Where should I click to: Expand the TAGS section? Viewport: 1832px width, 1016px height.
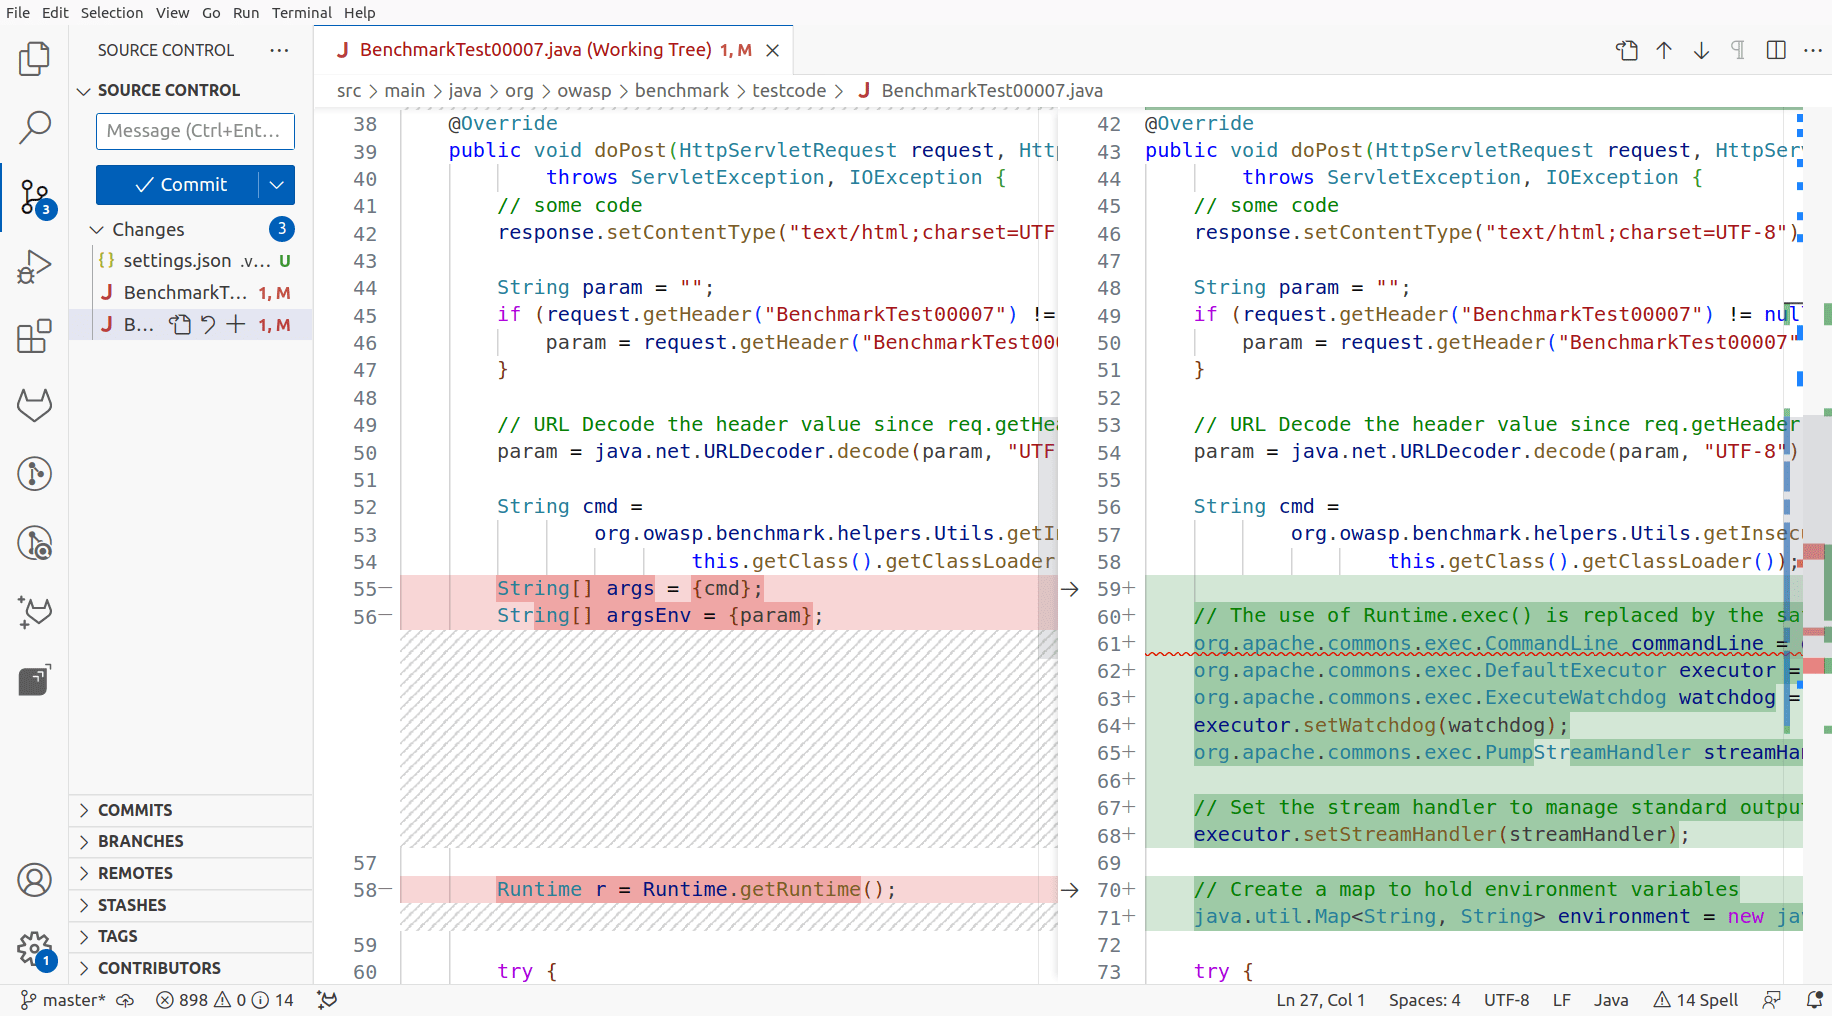(x=190, y=936)
